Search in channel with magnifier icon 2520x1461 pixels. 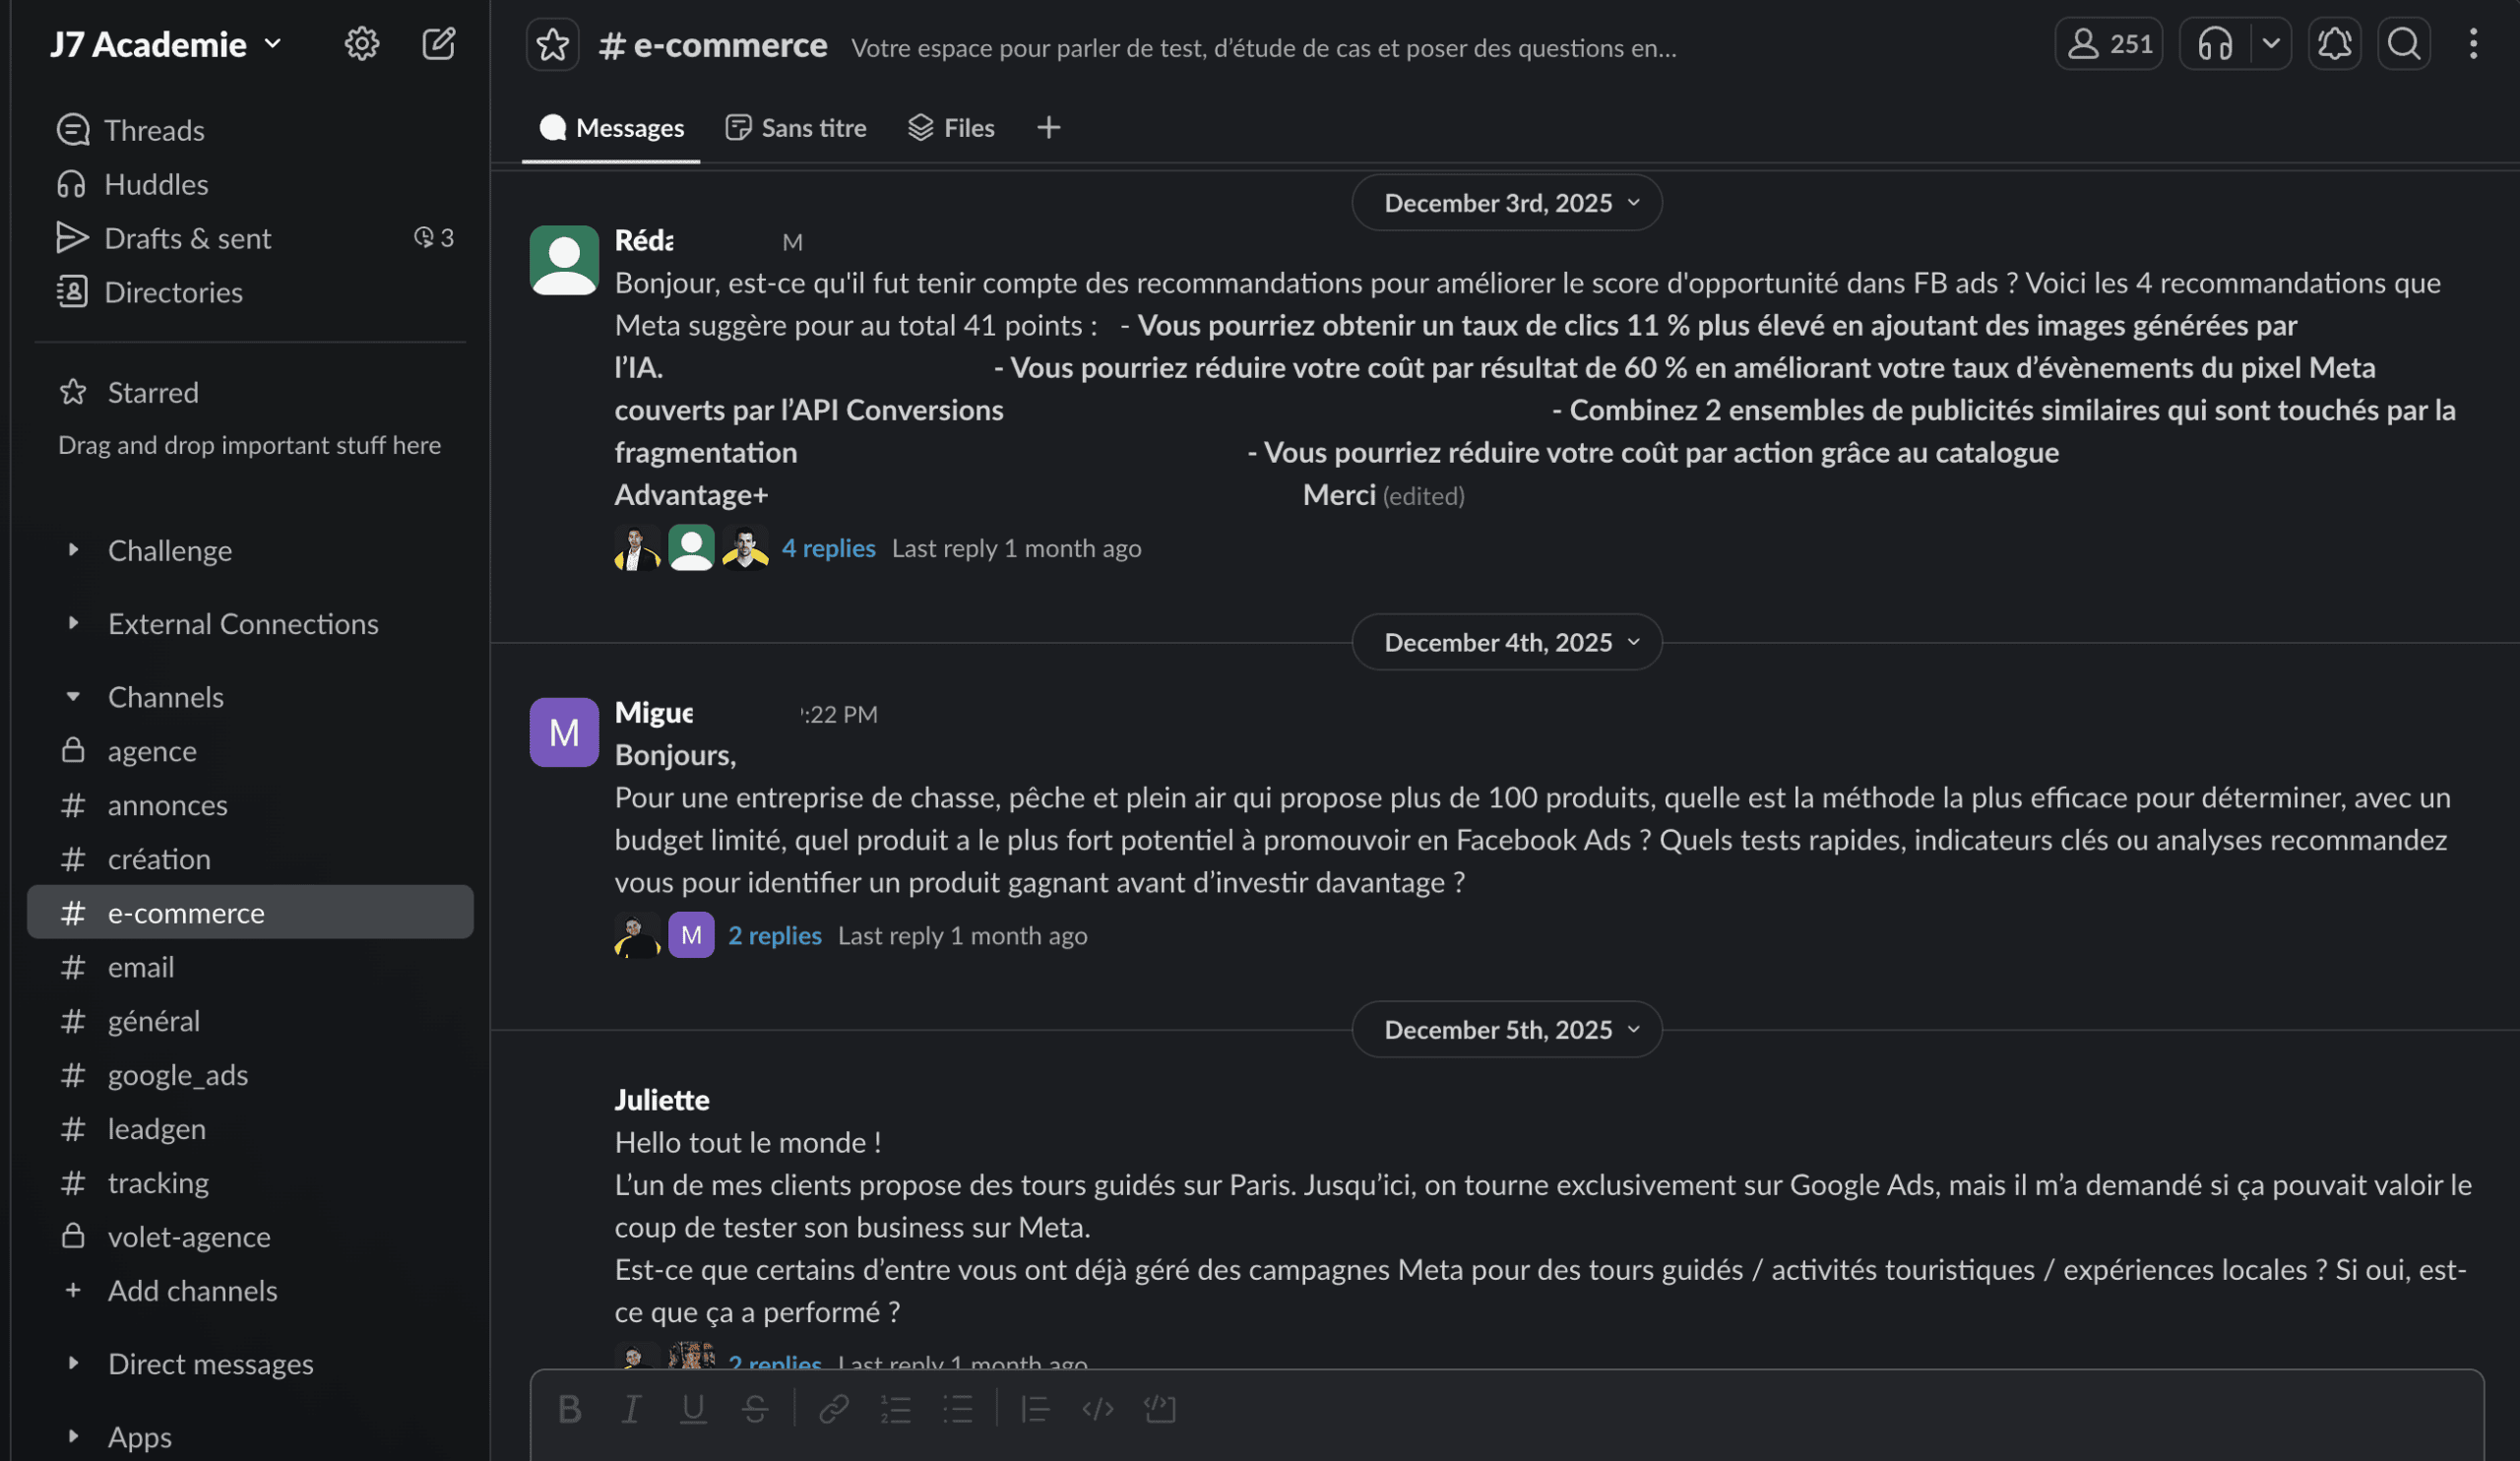[x=2403, y=44]
